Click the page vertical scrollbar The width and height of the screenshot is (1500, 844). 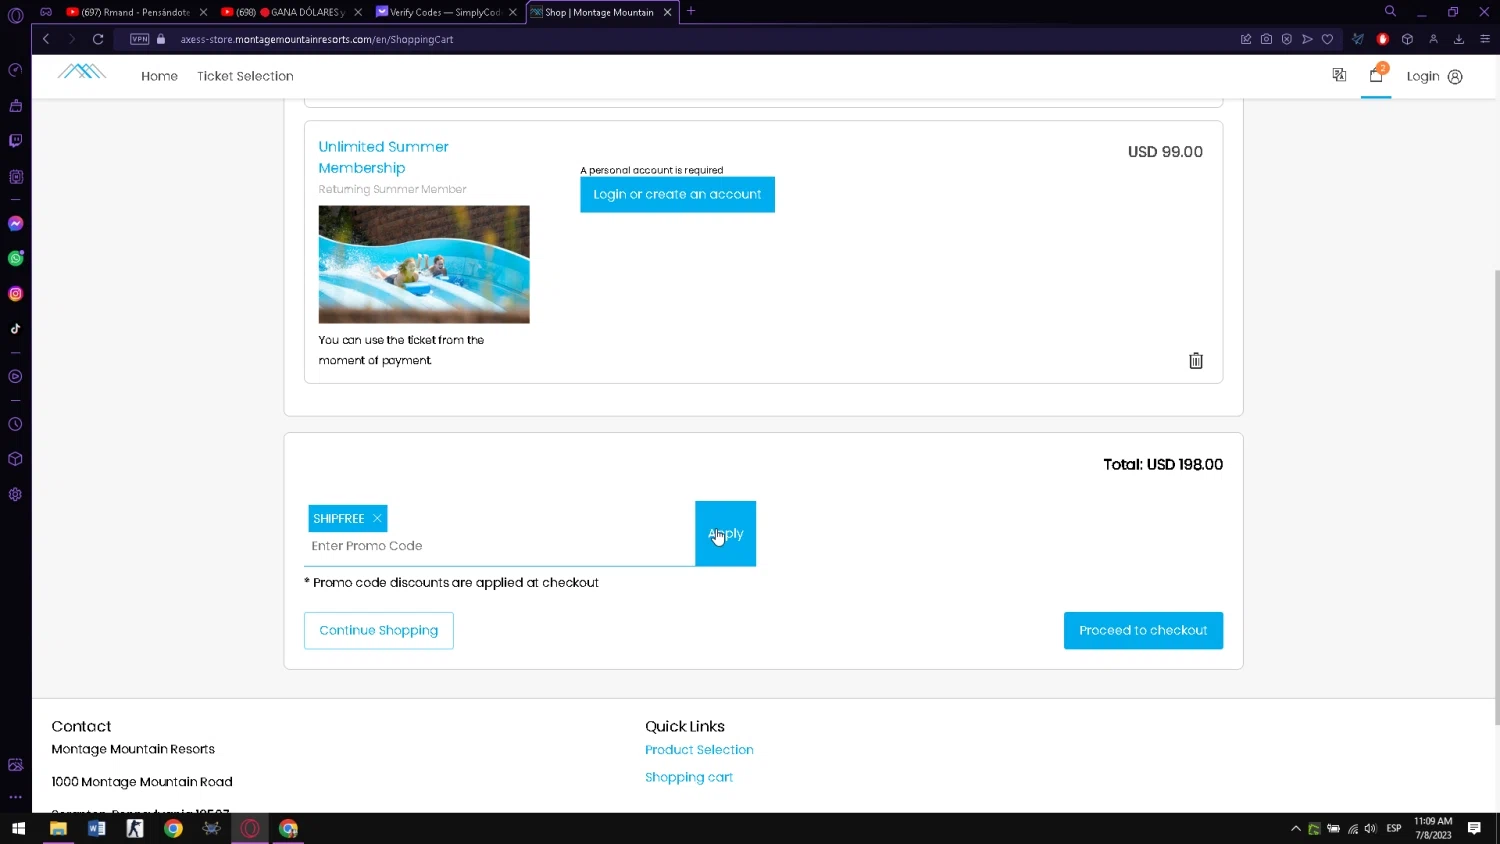1496,497
